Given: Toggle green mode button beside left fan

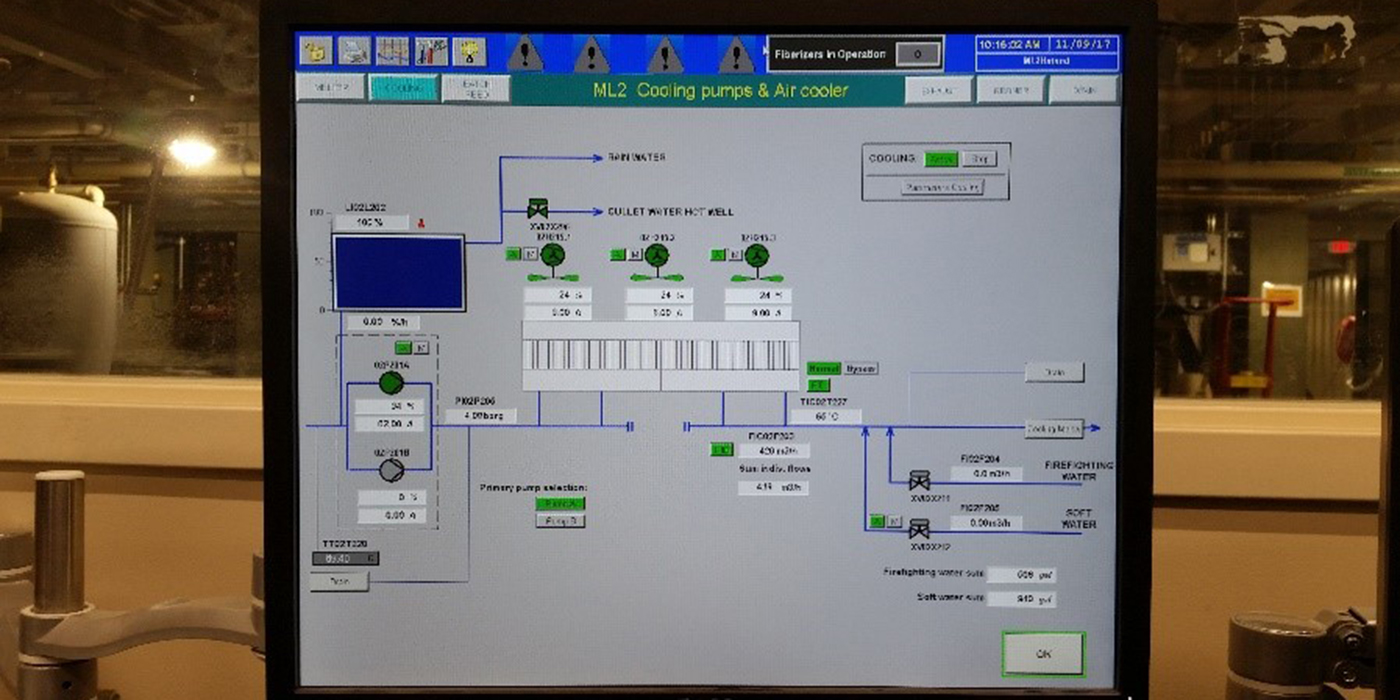Looking at the screenshot, I should [513, 255].
